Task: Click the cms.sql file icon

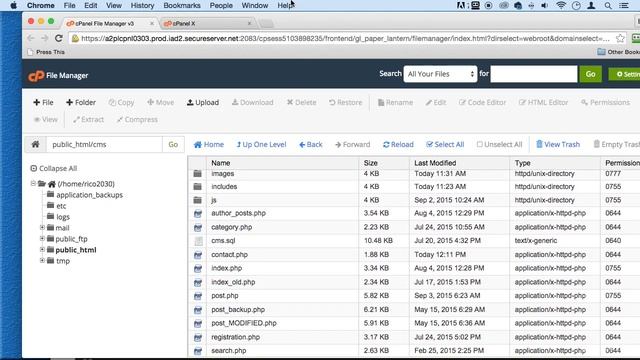Action: pyautogui.click(x=198, y=241)
